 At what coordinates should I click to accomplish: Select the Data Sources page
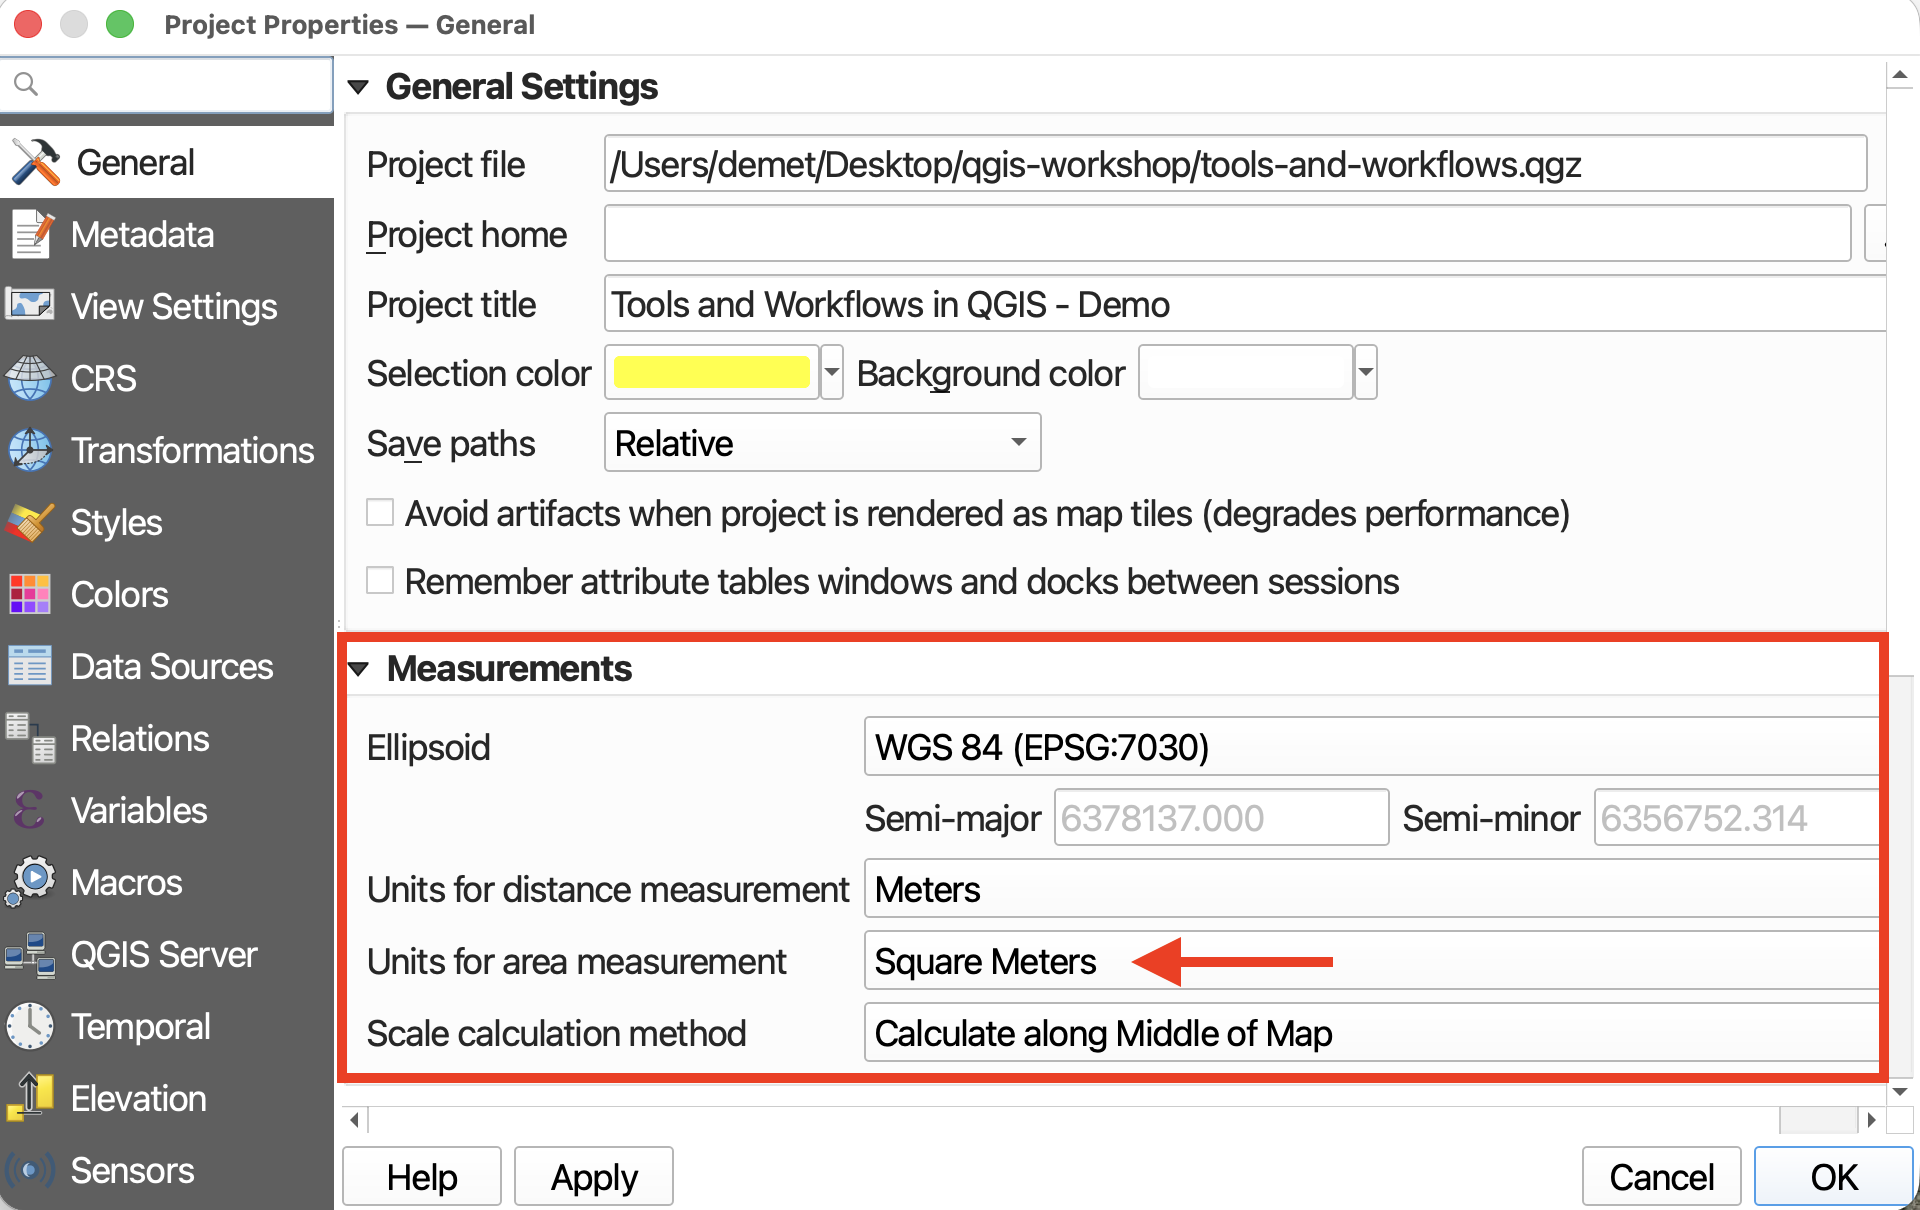[x=167, y=666]
